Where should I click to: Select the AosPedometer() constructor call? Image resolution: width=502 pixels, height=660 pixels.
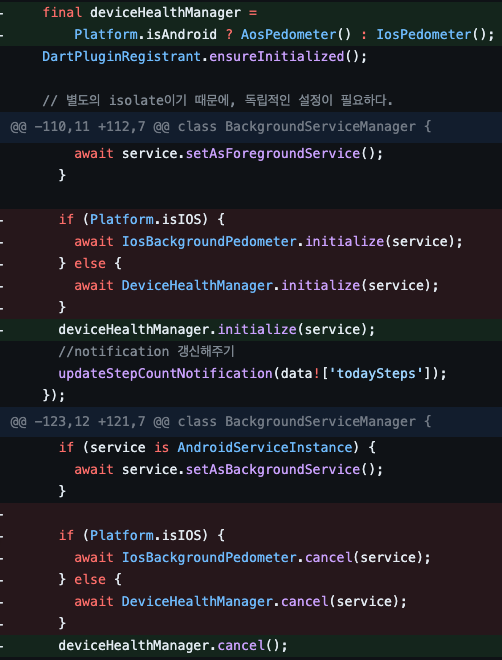click(x=296, y=35)
